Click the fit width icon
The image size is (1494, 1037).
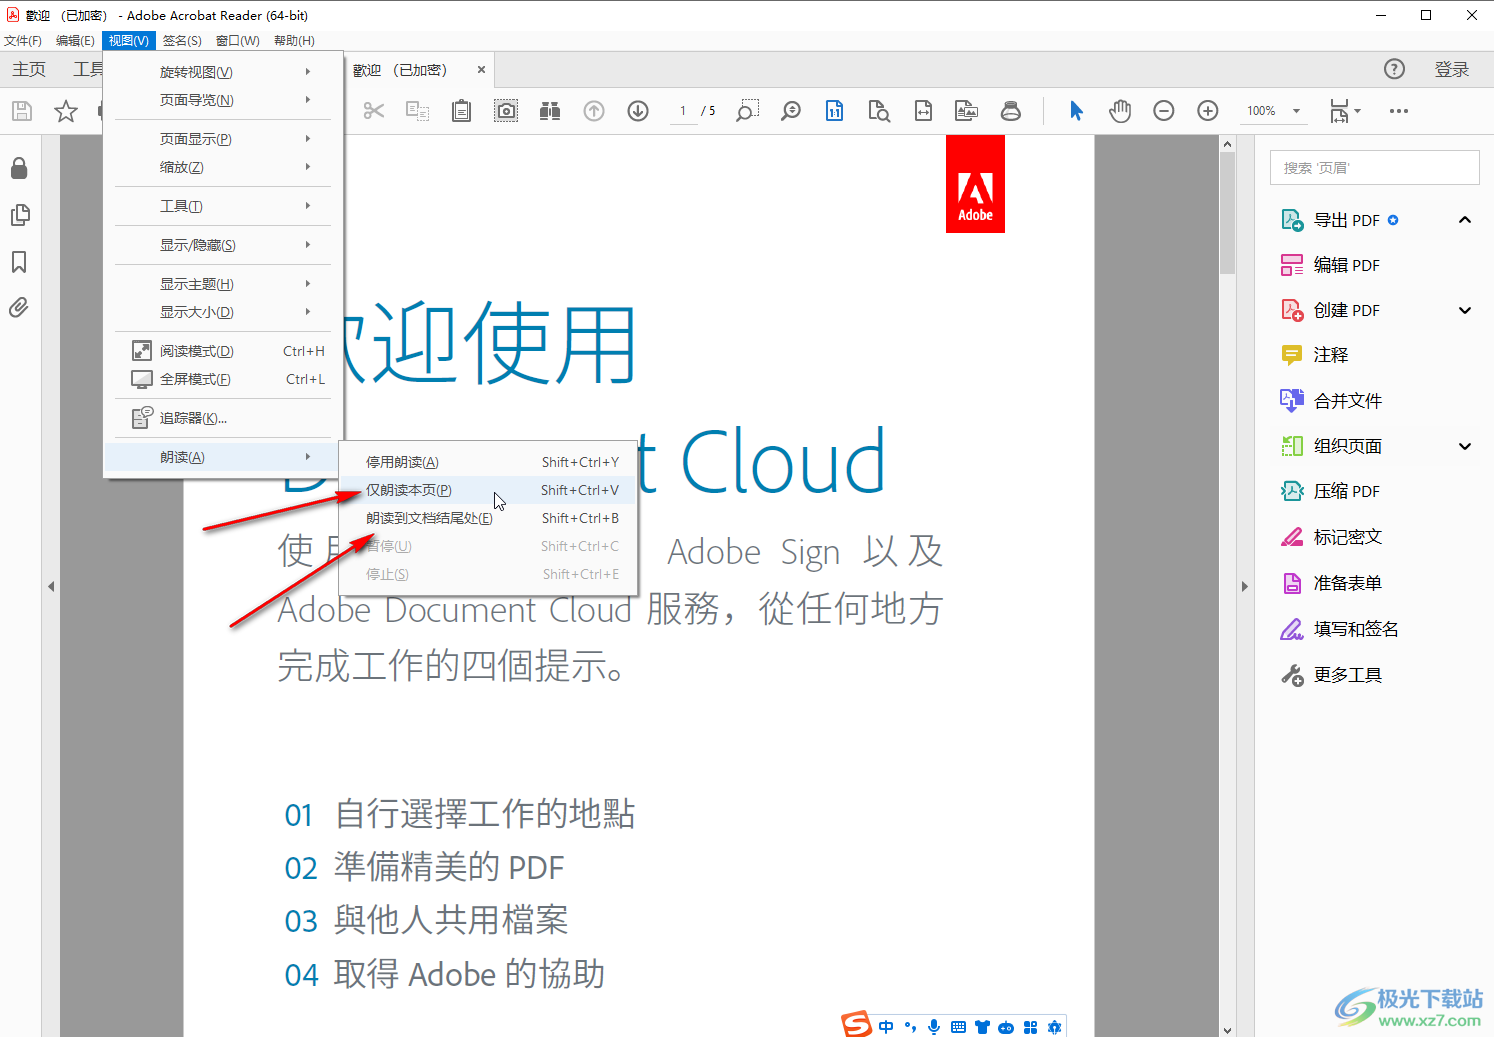pos(923,111)
